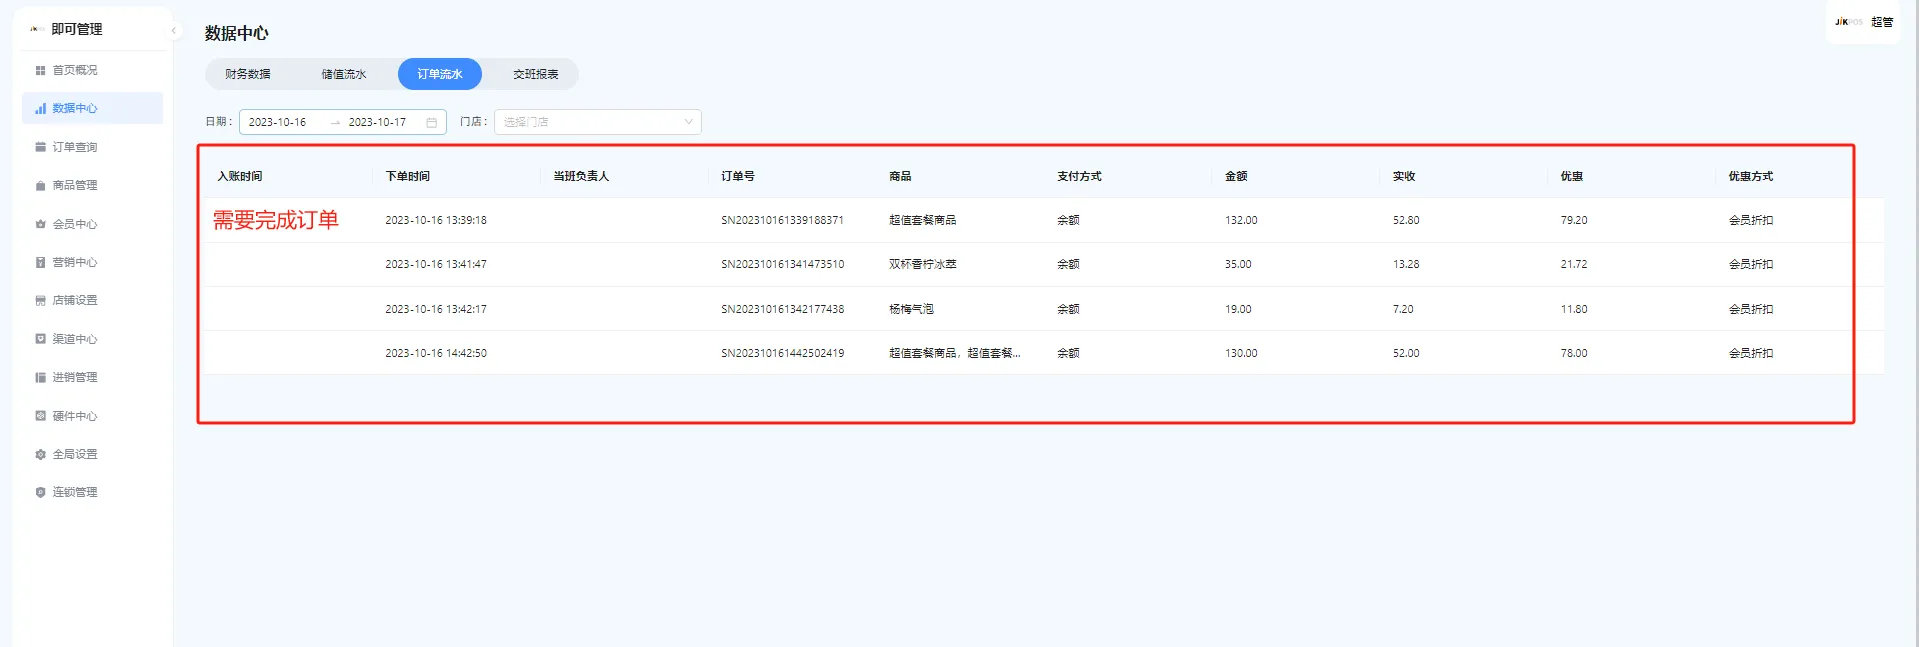Click the 入账时间 column header
The height and width of the screenshot is (647, 1919).
[240, 176]
